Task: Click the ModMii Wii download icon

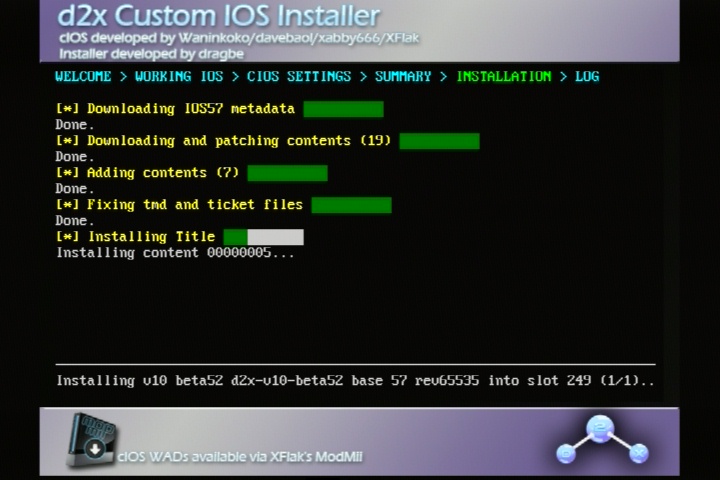Action: tap(91, 440)
